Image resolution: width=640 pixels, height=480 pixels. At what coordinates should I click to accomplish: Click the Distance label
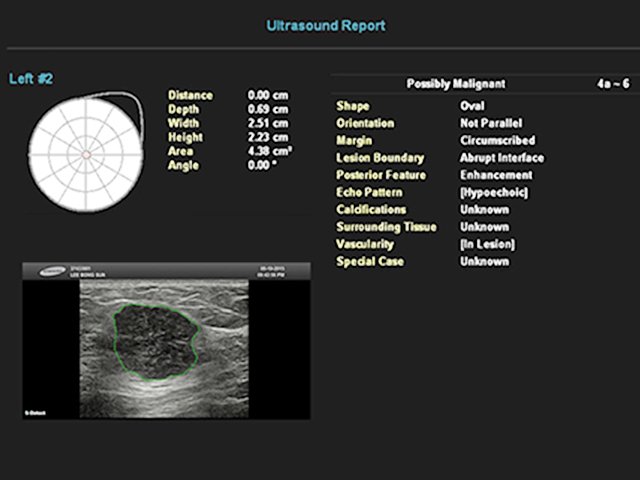pyautogui.click(x=190, y=96)
